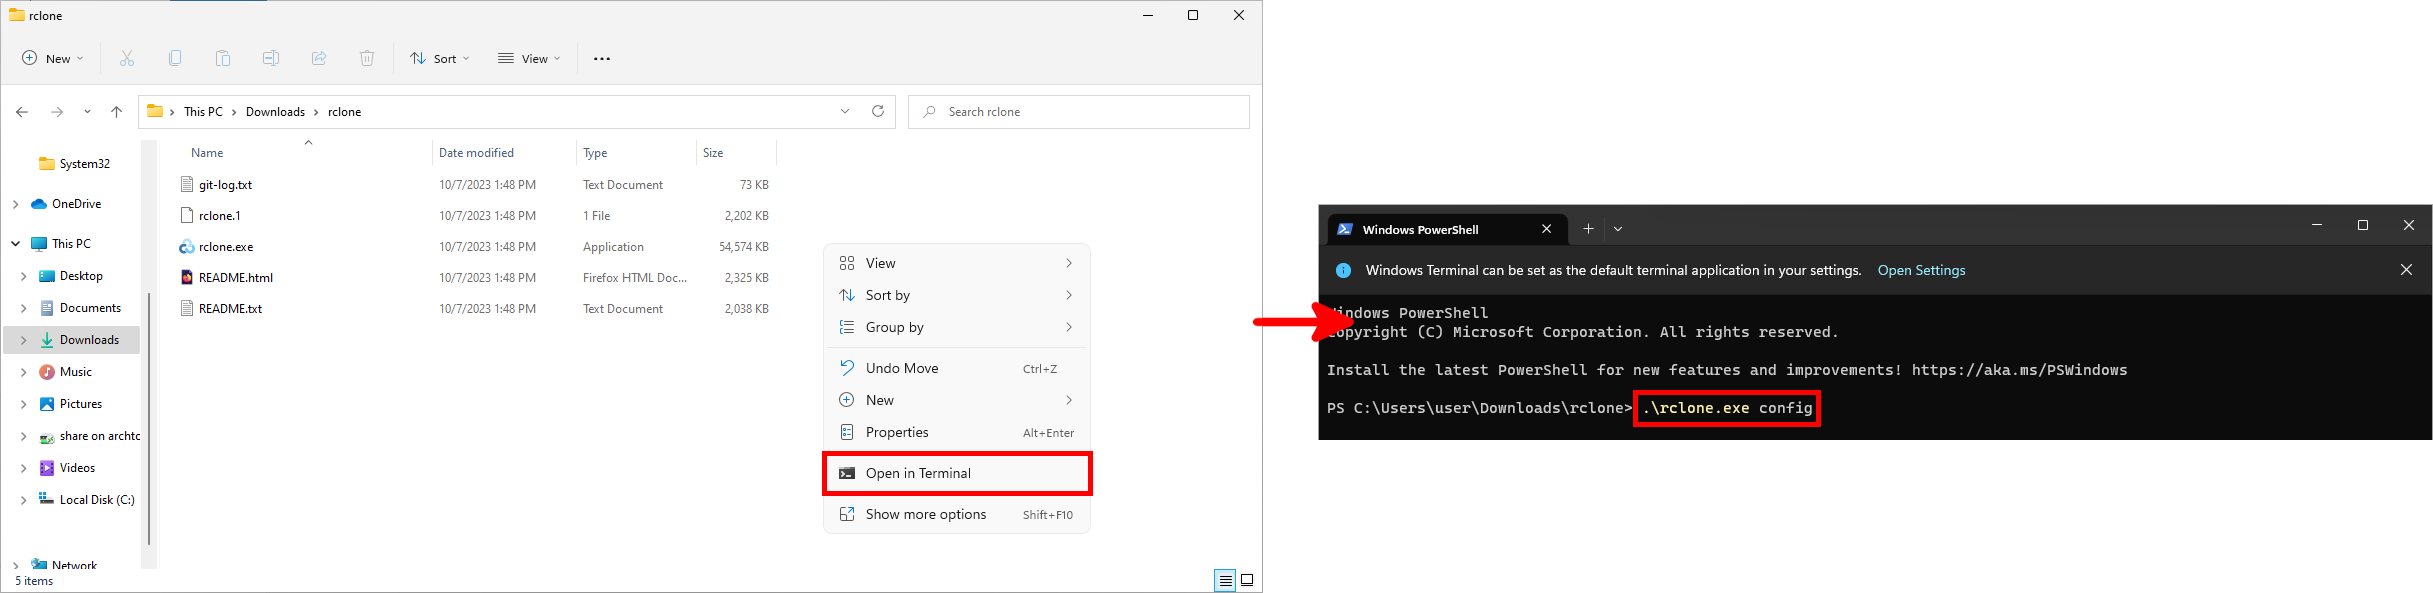Dismiss the default terminal info banner

(2406, 270)
